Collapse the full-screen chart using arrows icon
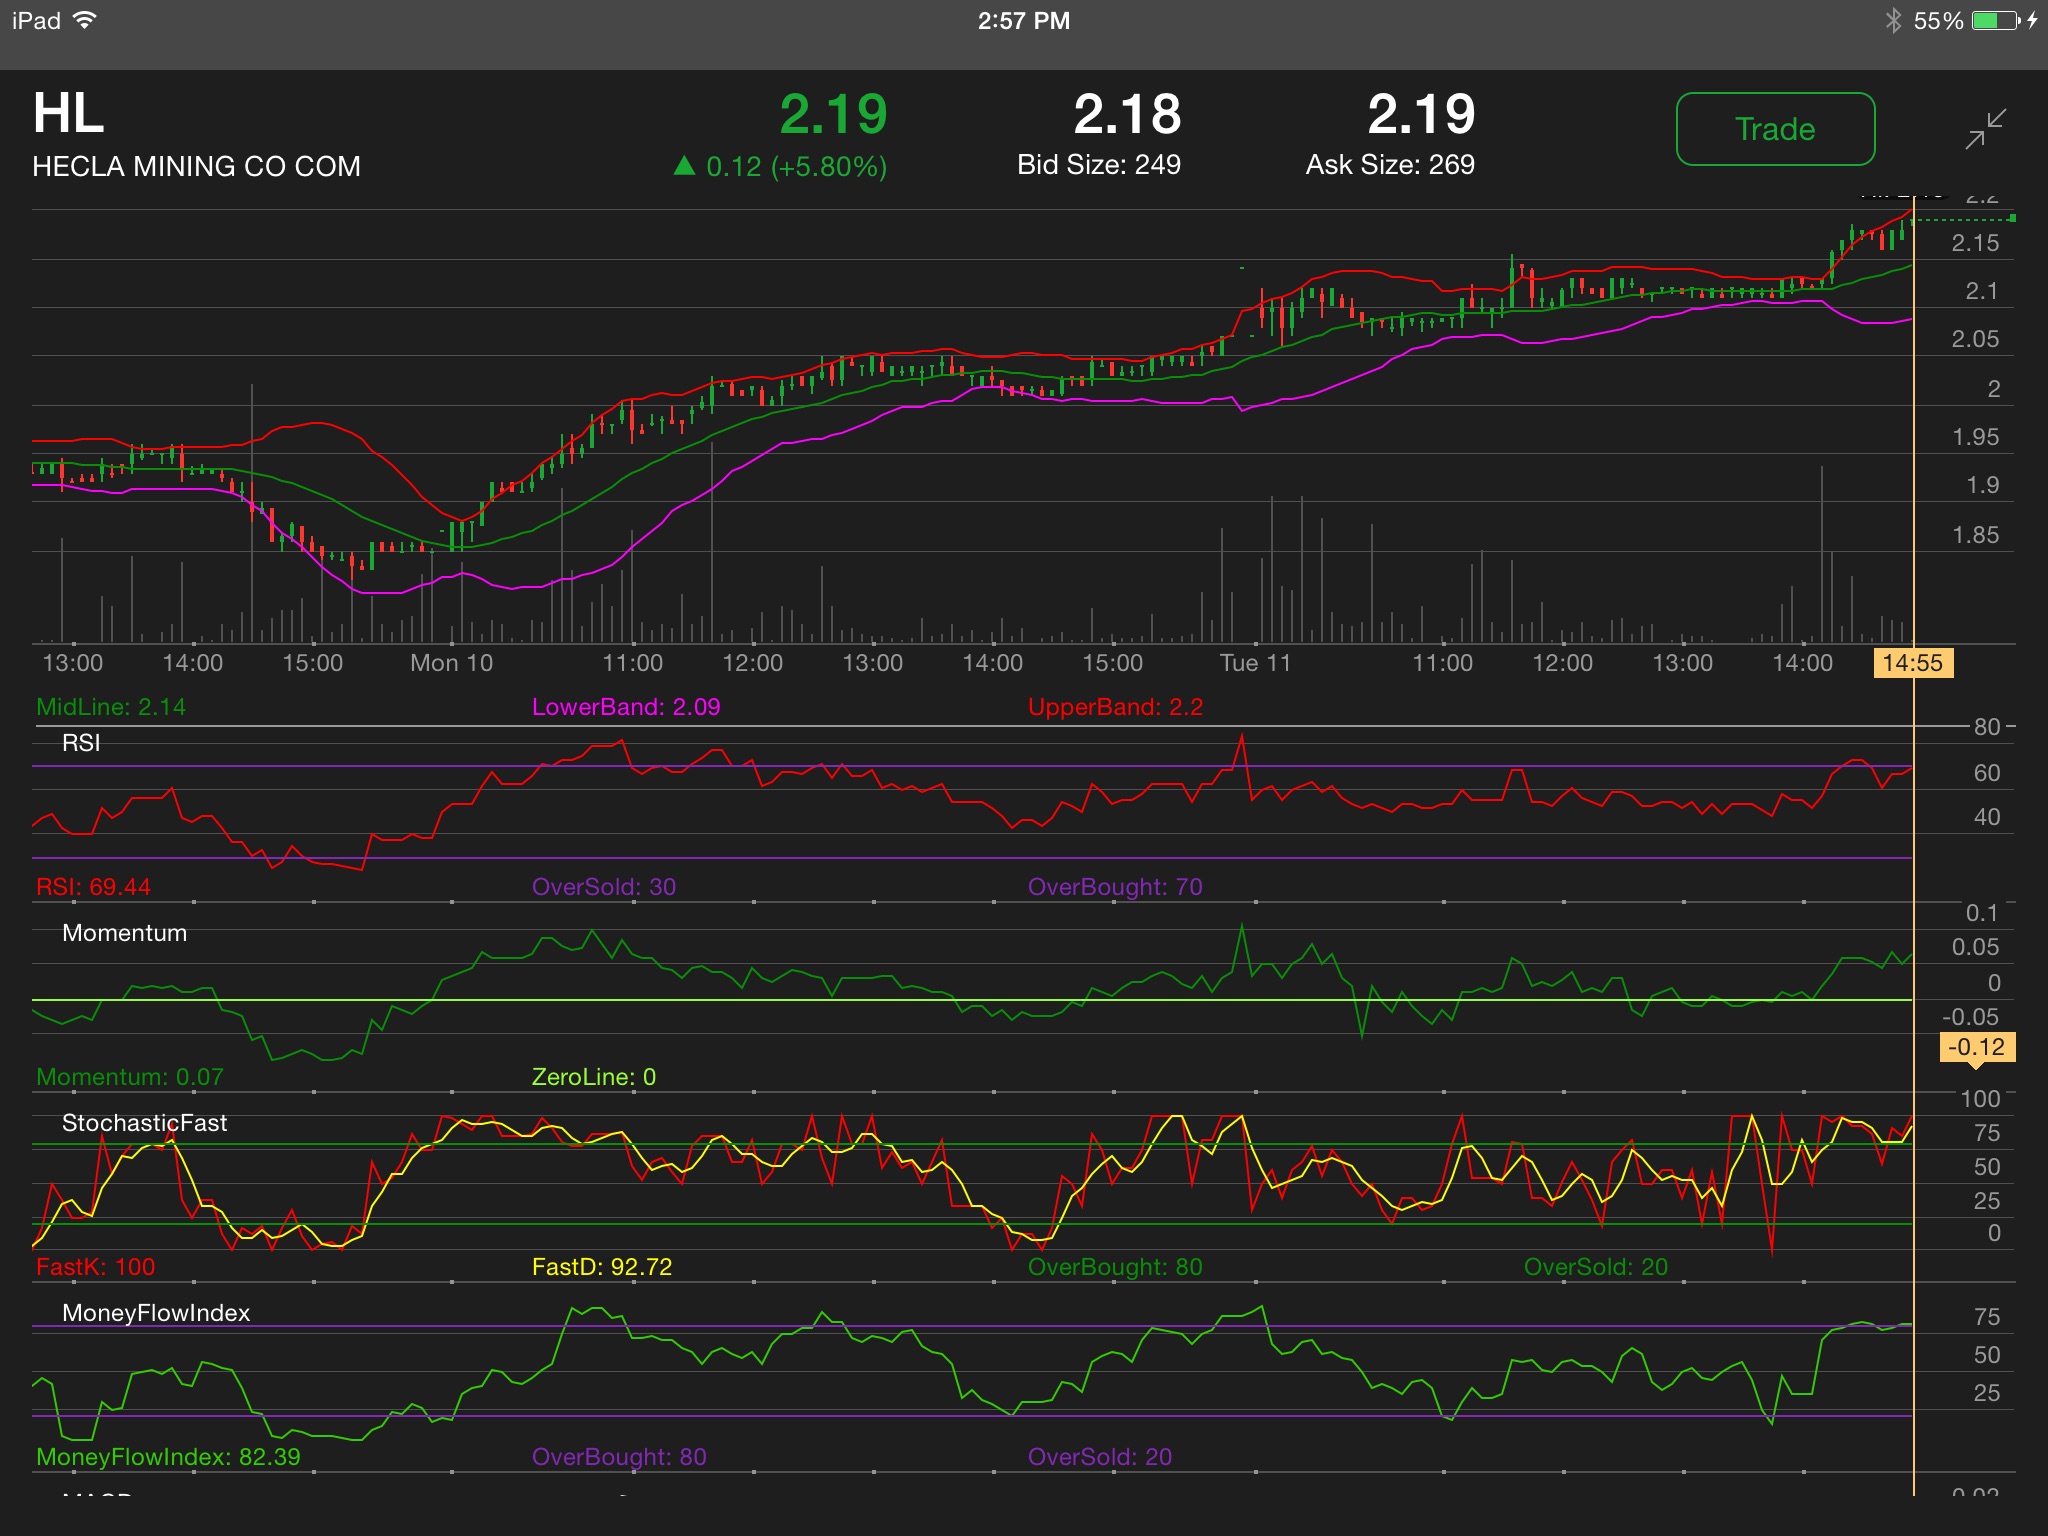The width and height of the screenshot is (2048, 1536). pos(1985,130)
